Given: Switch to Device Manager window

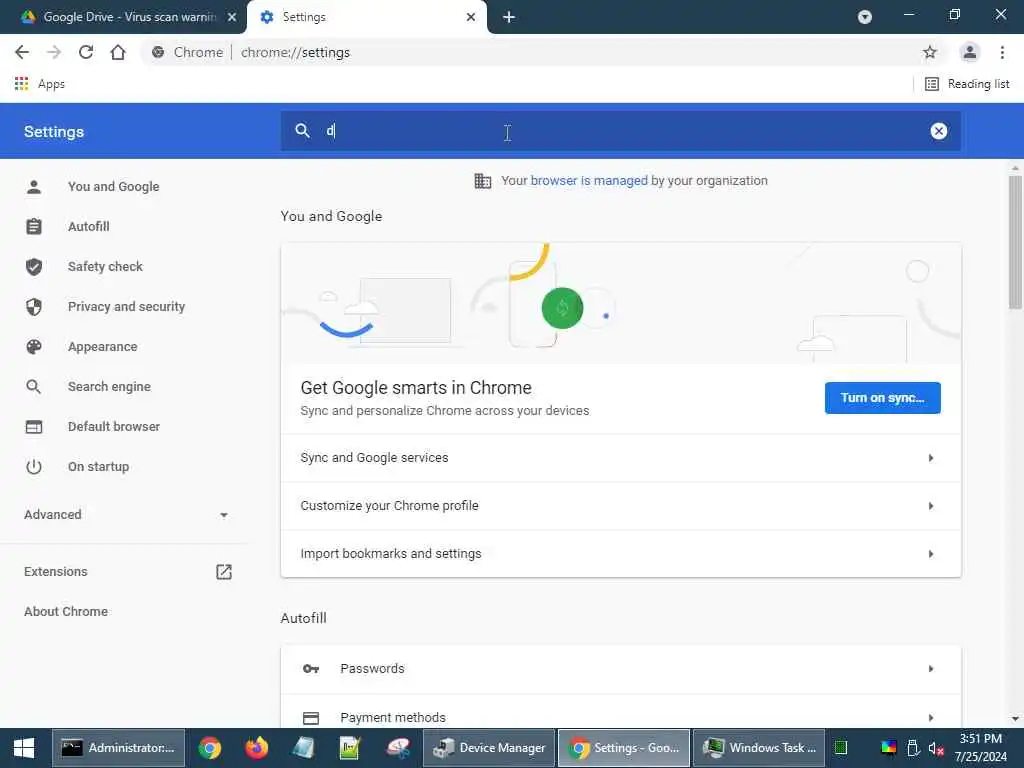Looking at the screenshot, I should pos(489,748).
